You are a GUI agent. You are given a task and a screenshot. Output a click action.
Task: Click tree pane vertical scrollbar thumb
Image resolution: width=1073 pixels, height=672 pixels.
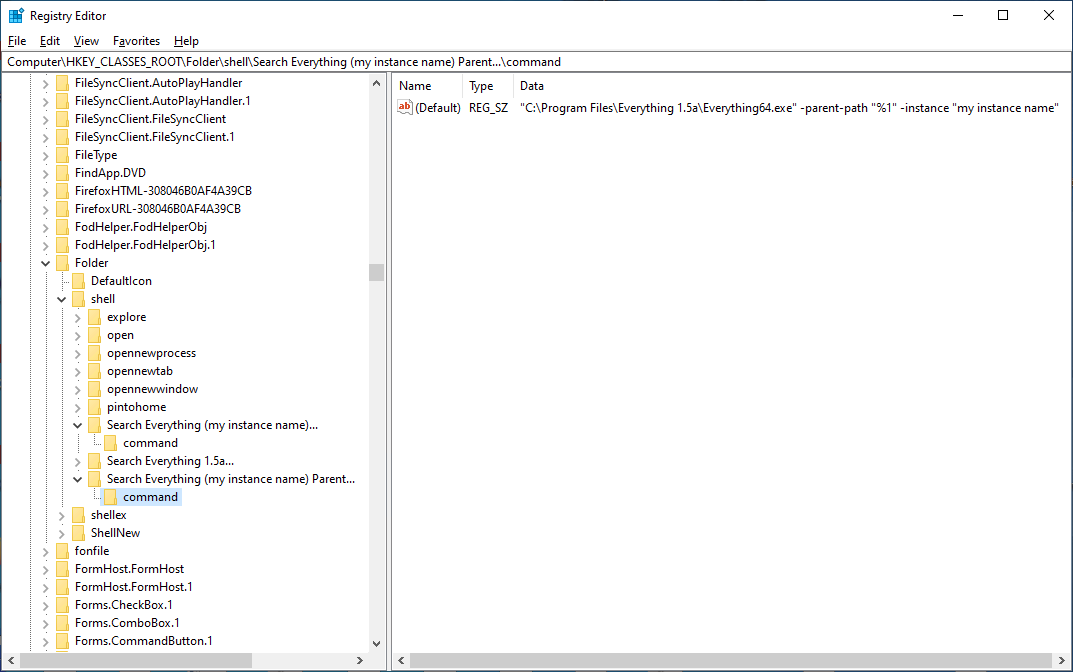(x=376, y=272)
